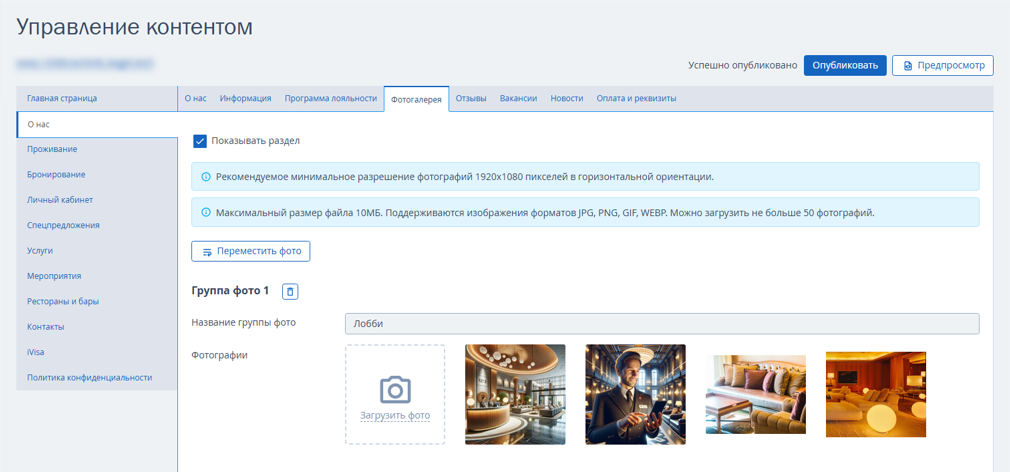The height and width of the screenshot is (472, 1010).
Task: Click the Управление контентом page title
Action: [x=134, y=27]
